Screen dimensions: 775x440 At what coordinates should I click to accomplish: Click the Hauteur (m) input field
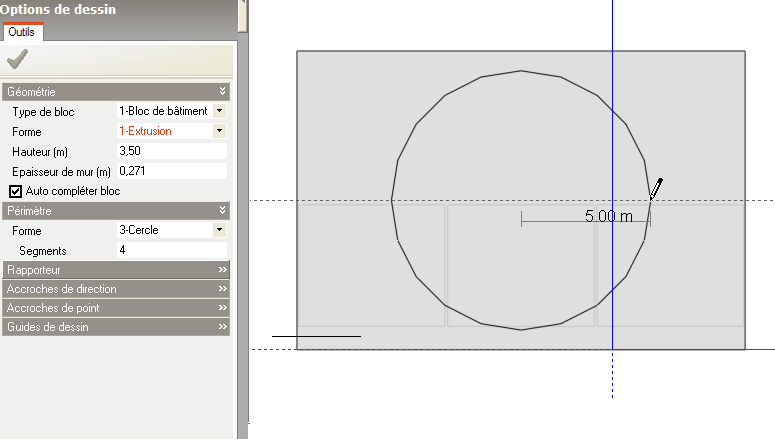(x=171, y=151)
